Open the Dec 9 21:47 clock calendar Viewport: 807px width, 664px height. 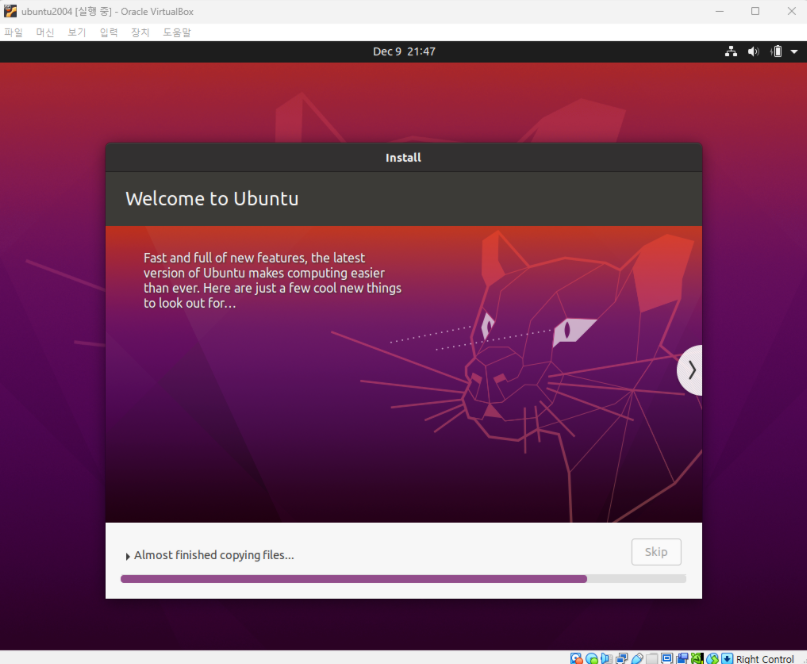pyautogui.click(x=404, y=51)
